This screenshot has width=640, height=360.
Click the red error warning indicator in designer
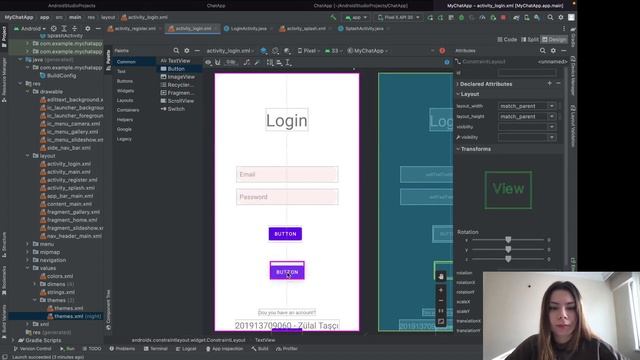tap(442, 51)
